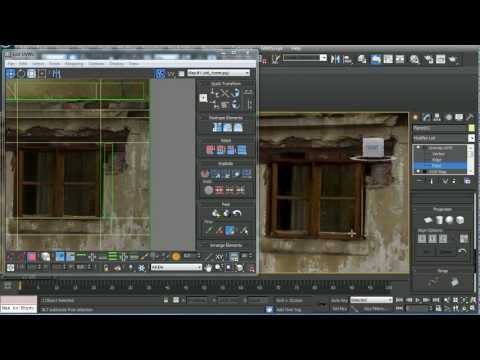Switch to the Create command panel tab

(x=415, y=117)
